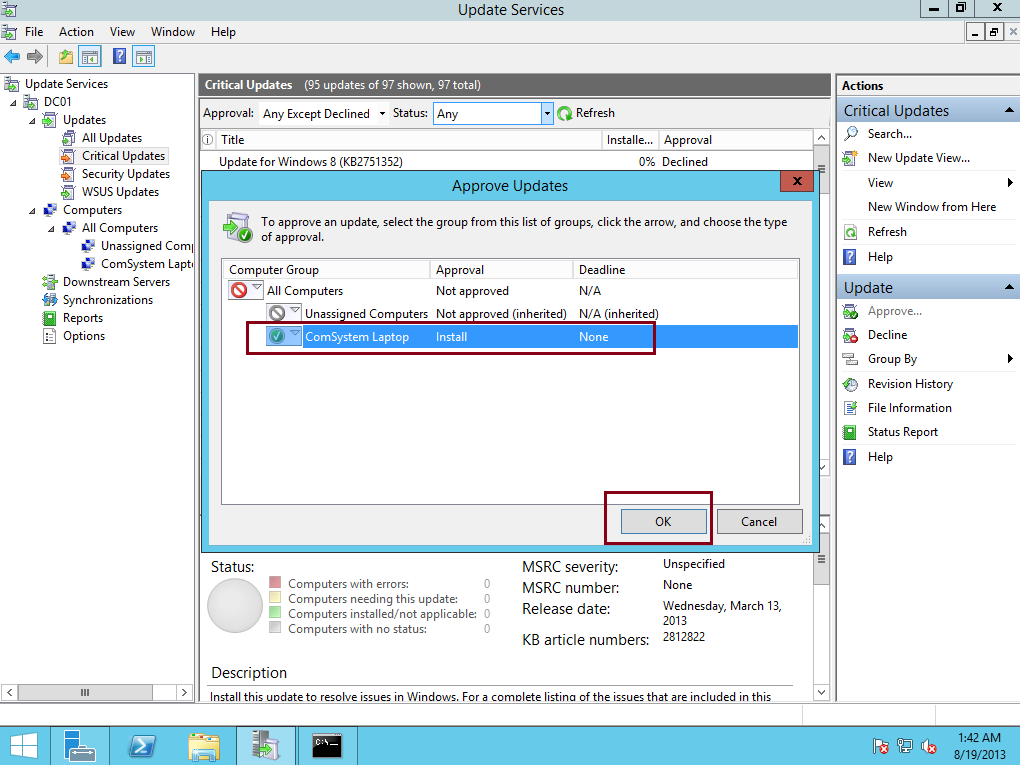Image resolution: width=1020 pixels, height=765 pixels.
Task: Click the Revision History icon
Action: coord(850,384)
